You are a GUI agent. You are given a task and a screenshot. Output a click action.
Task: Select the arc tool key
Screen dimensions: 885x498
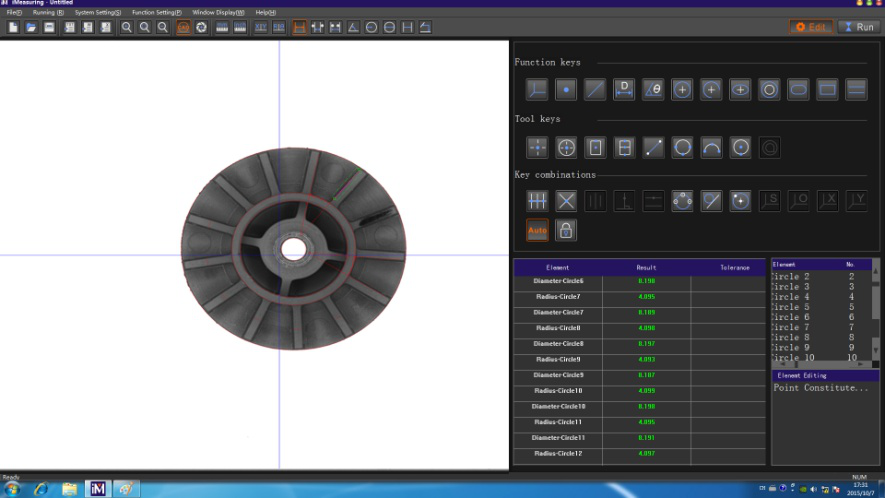(711, 148)
